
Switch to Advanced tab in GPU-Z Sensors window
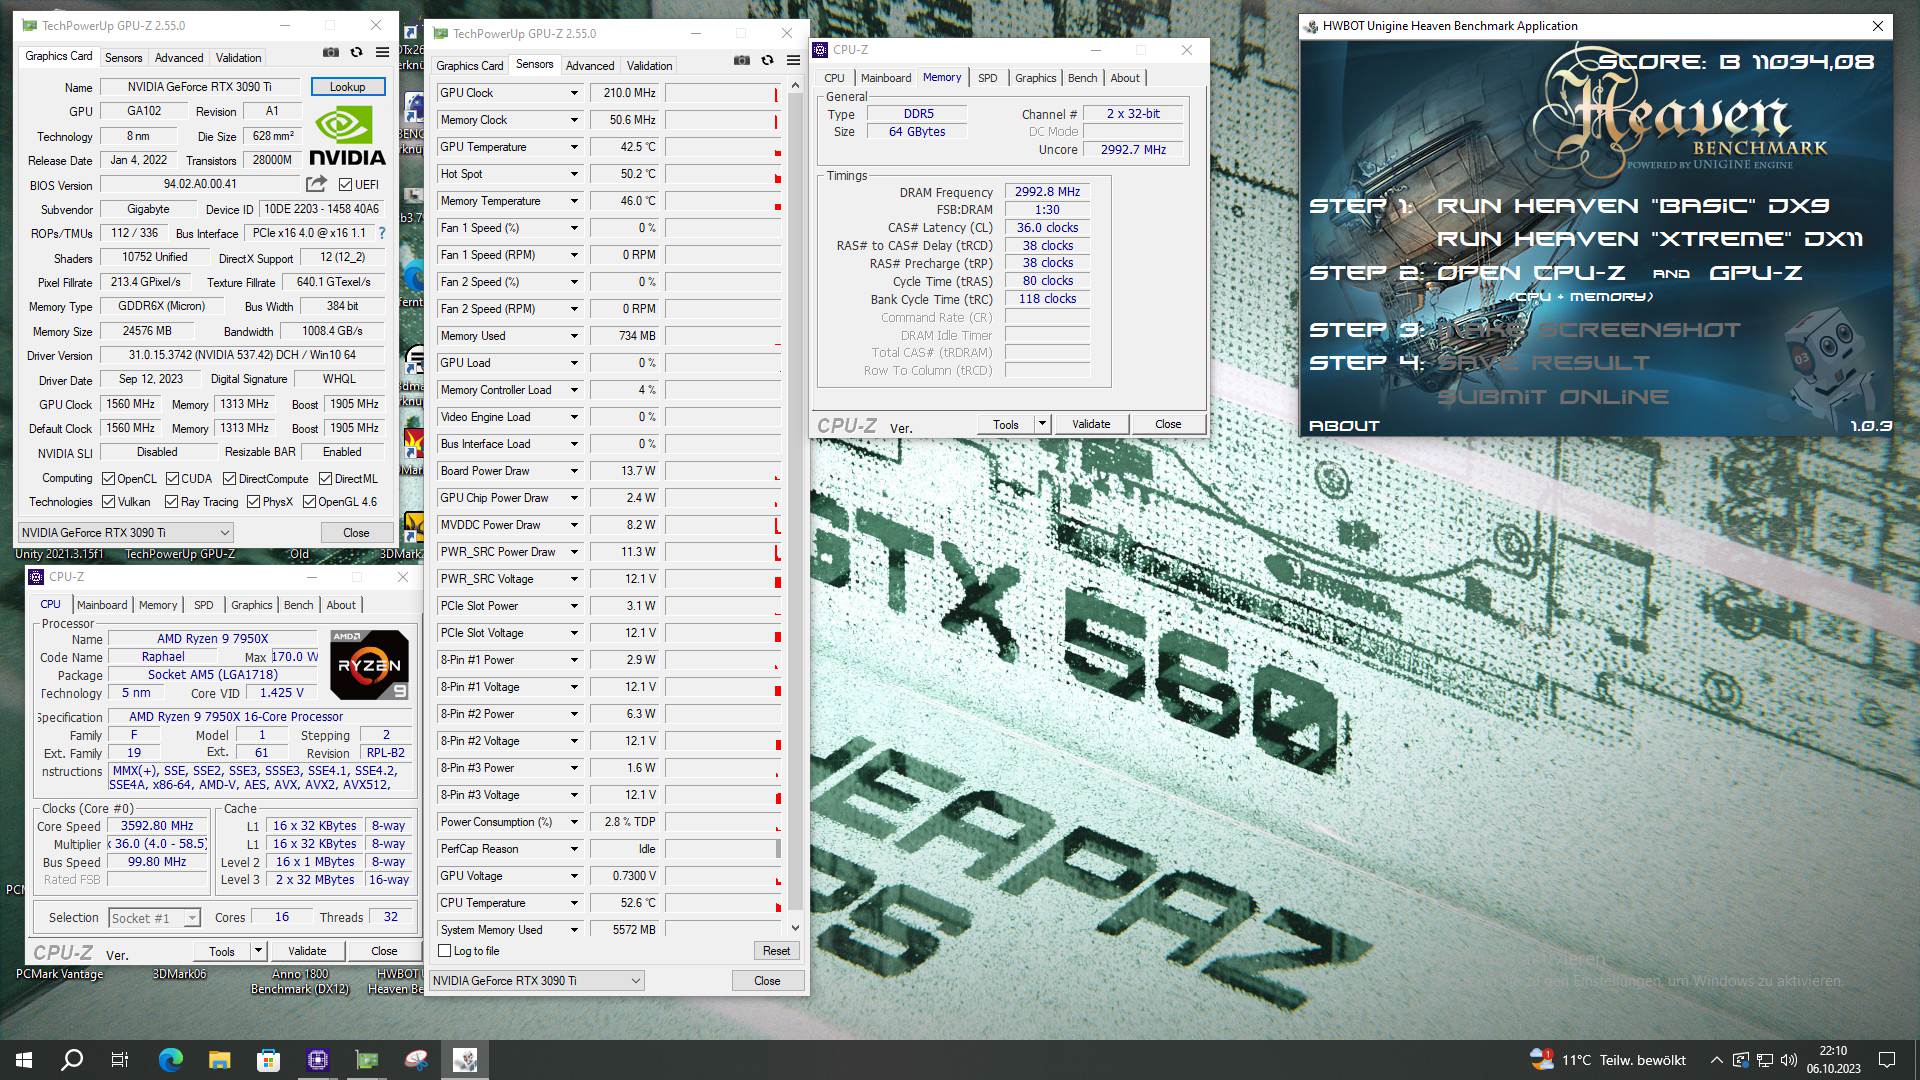coord(590,66)
